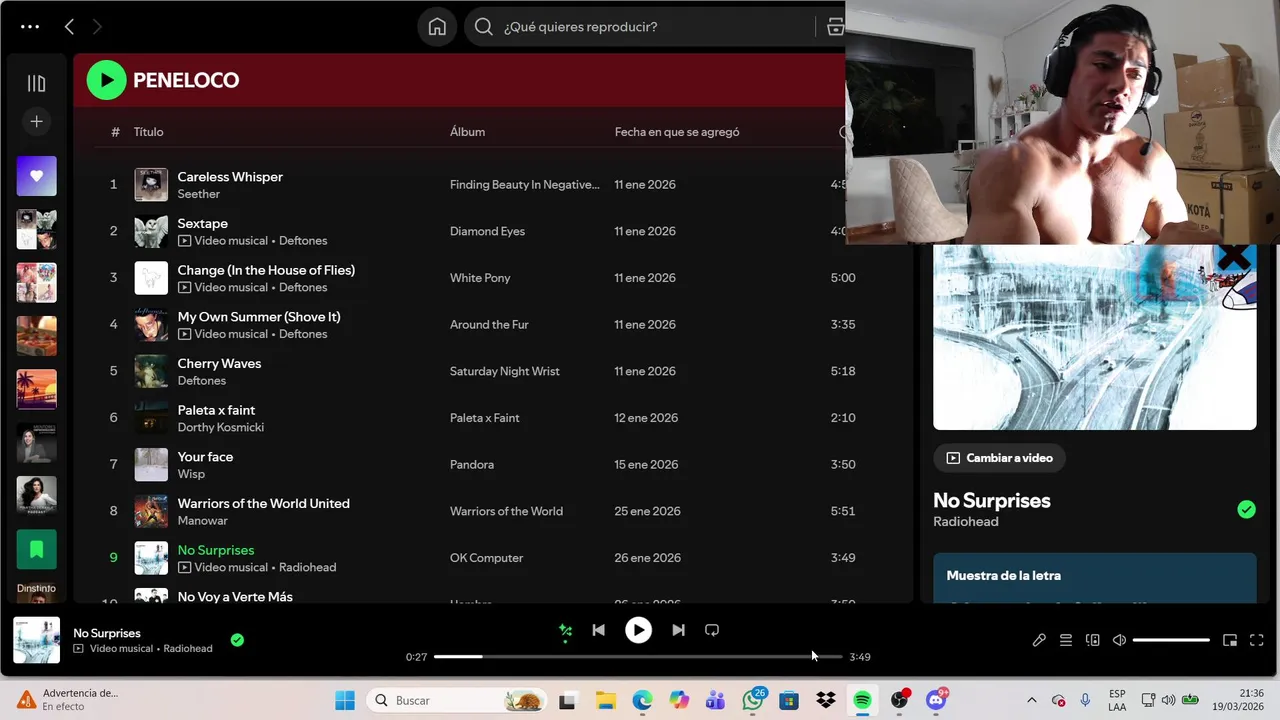Sort by Título column header

[148, 132]
